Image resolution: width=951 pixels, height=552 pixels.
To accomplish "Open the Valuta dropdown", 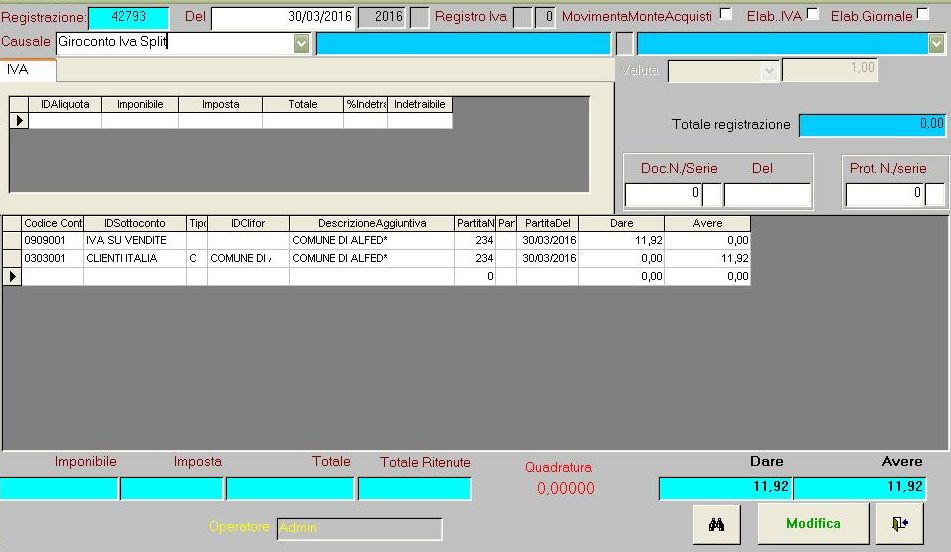I will coord(769,72).
